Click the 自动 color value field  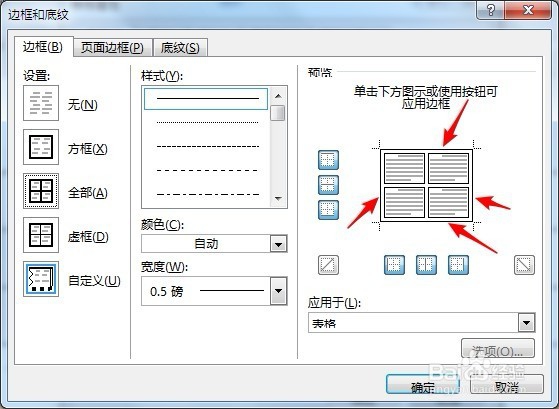[206, 244]
